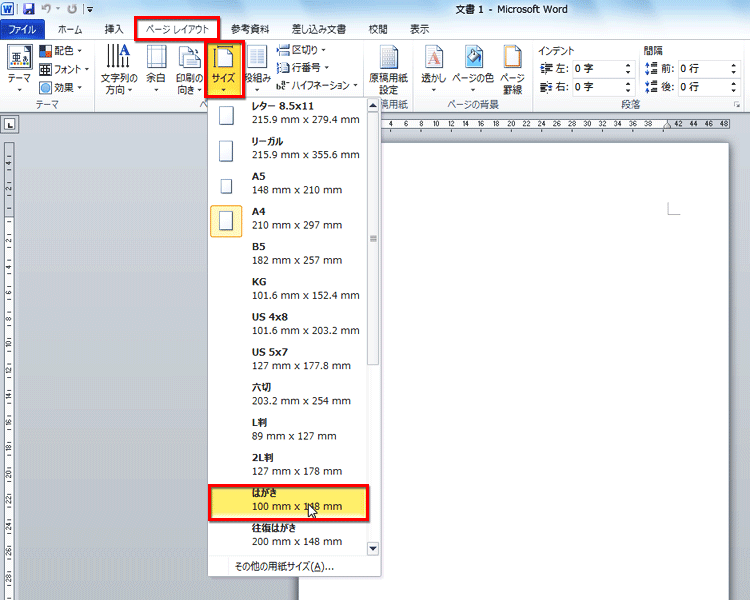Screen dimensions: 750x600
Task: Switch to the Home (ホーム) tab
Action: [70, 29]
